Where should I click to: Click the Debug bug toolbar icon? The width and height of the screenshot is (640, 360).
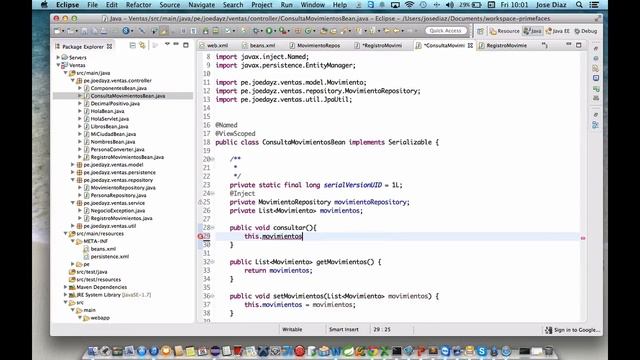point(256,31)
